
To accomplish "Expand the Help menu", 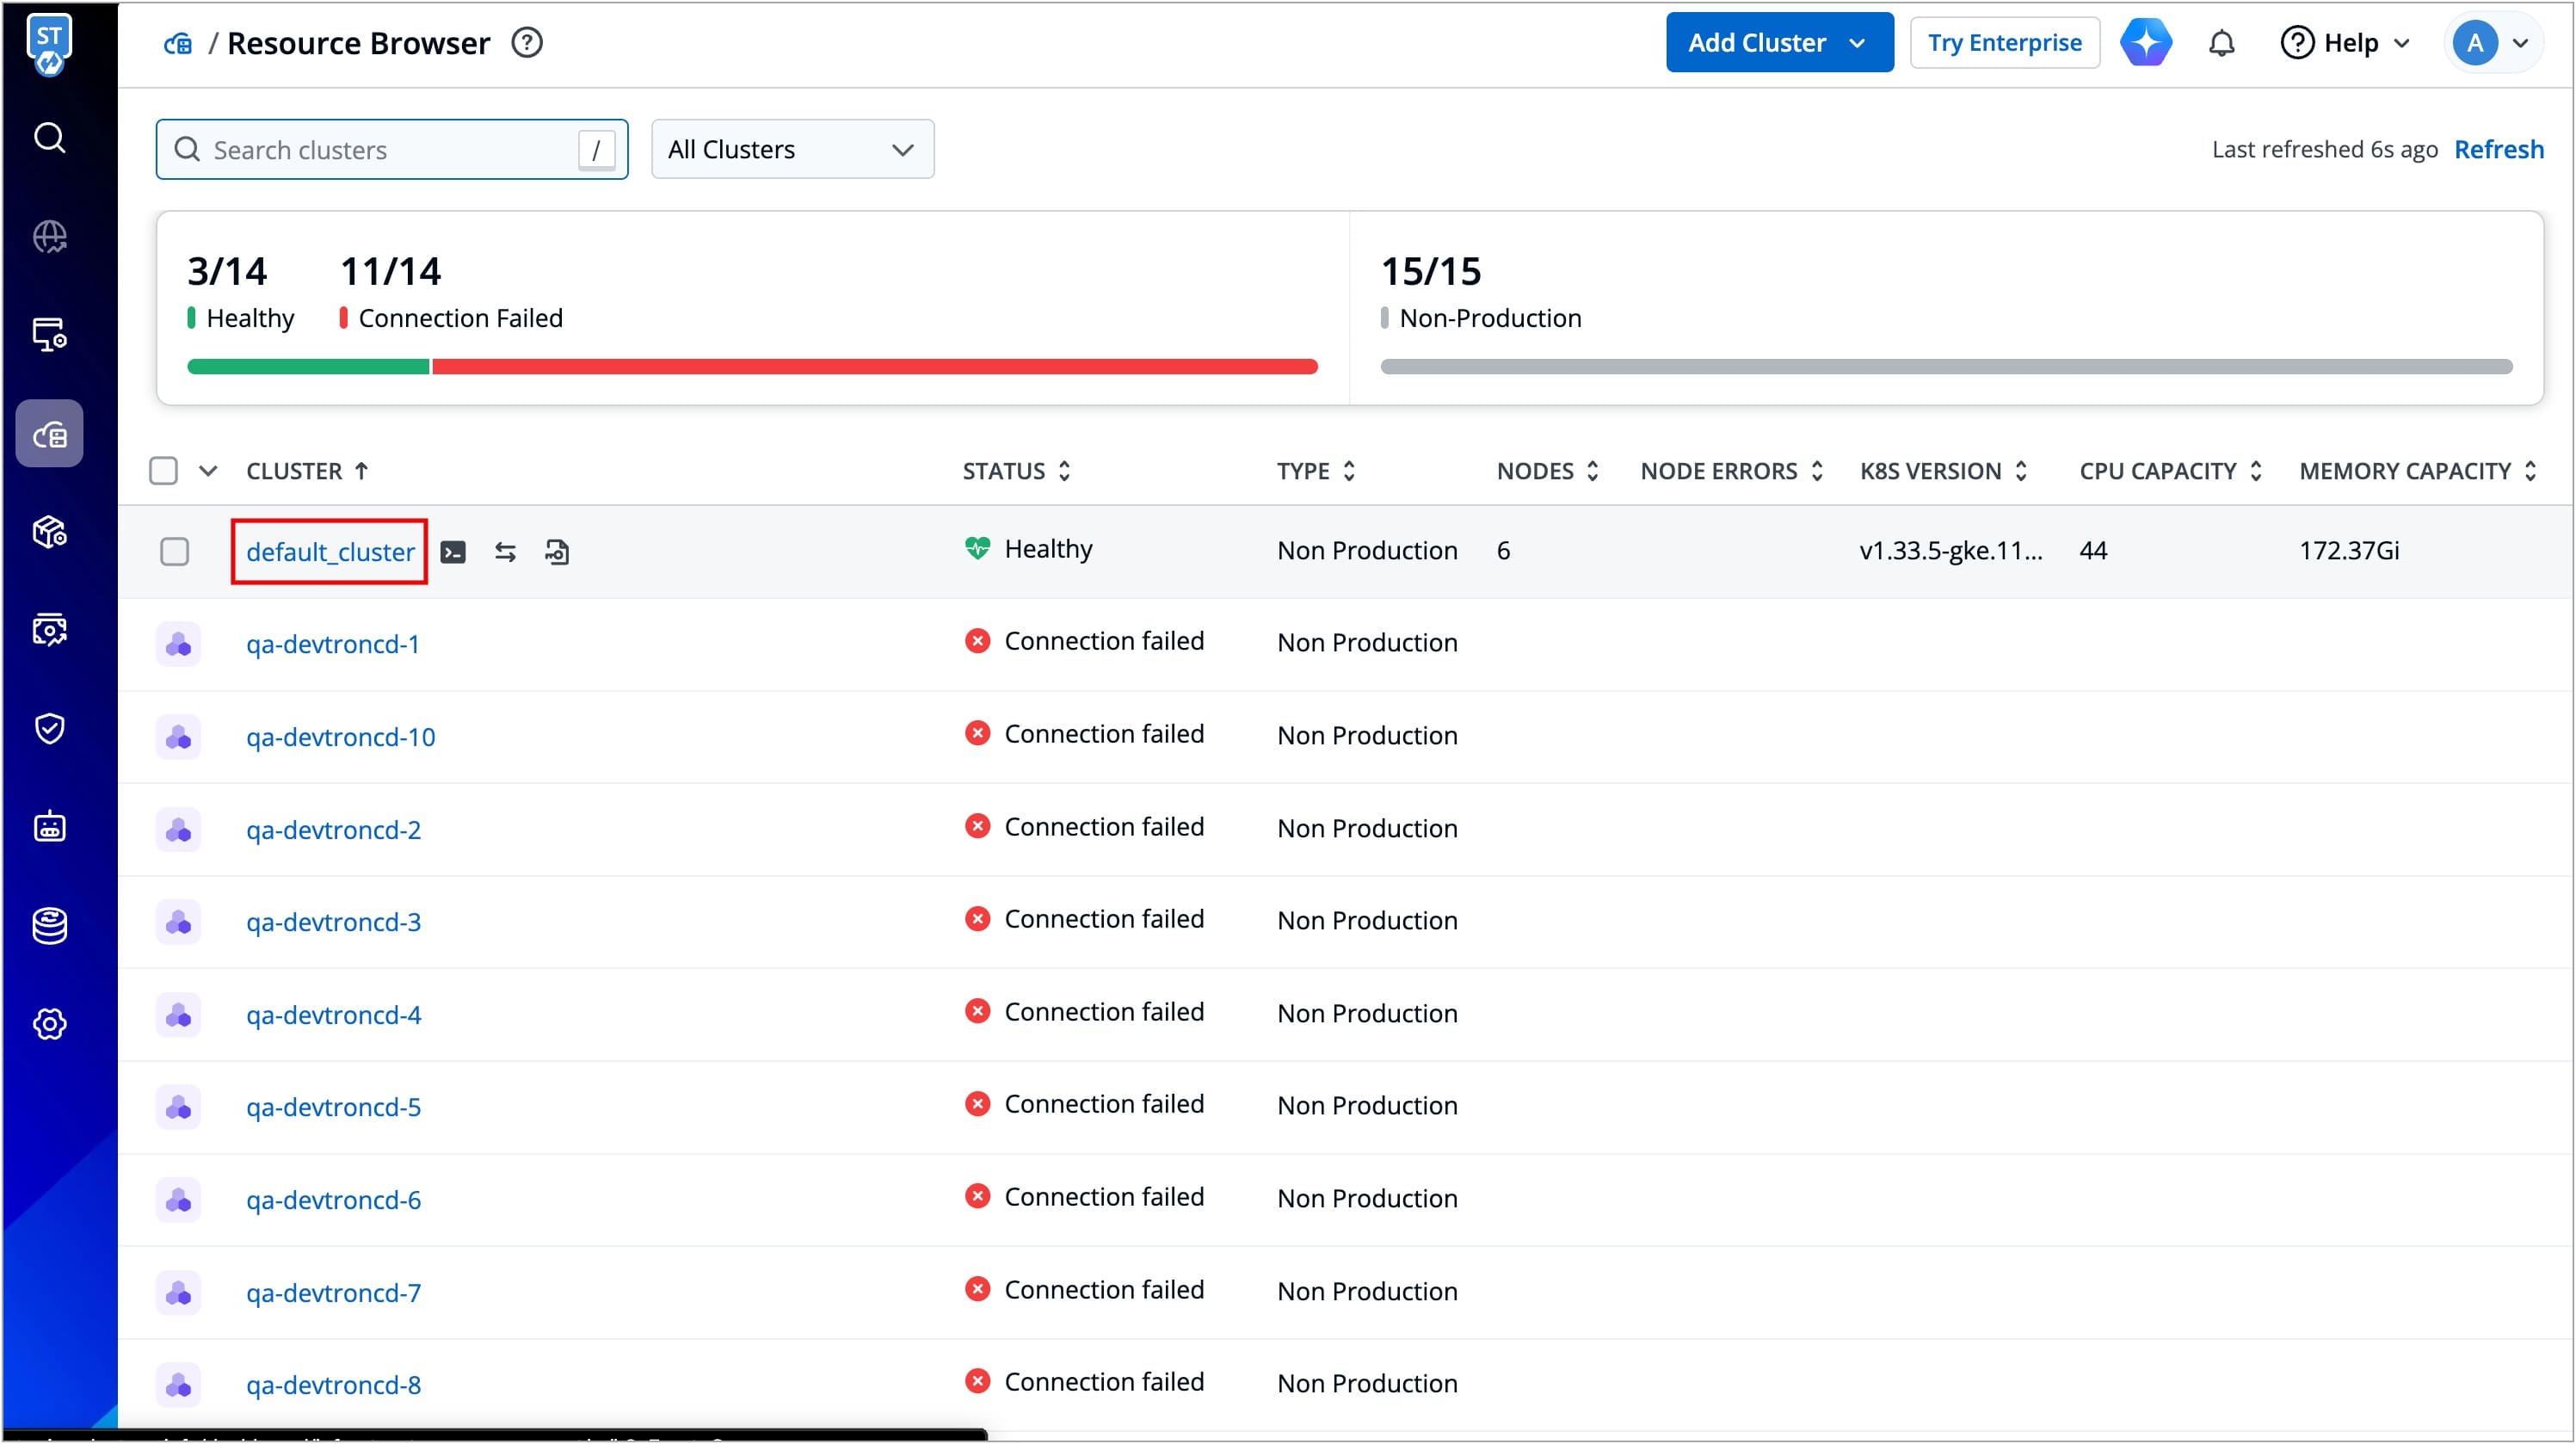I will click(x=2346, y=43).
